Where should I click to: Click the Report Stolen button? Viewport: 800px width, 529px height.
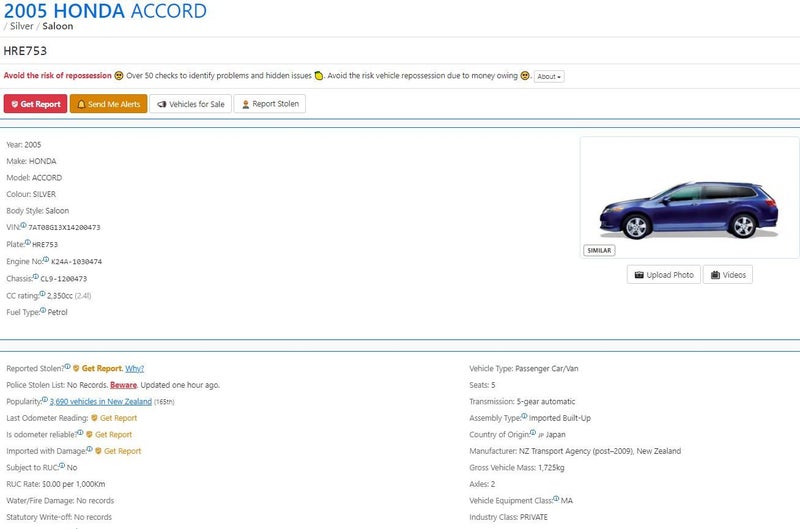click(270, 104)
